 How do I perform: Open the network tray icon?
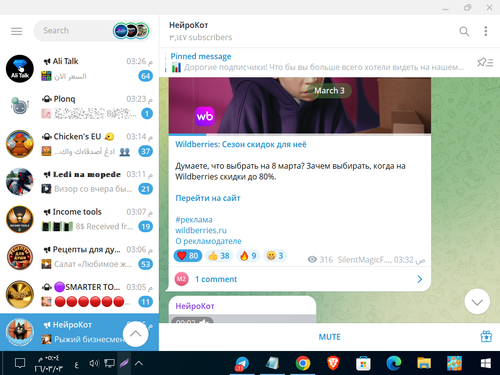click(x=109, y=363)
